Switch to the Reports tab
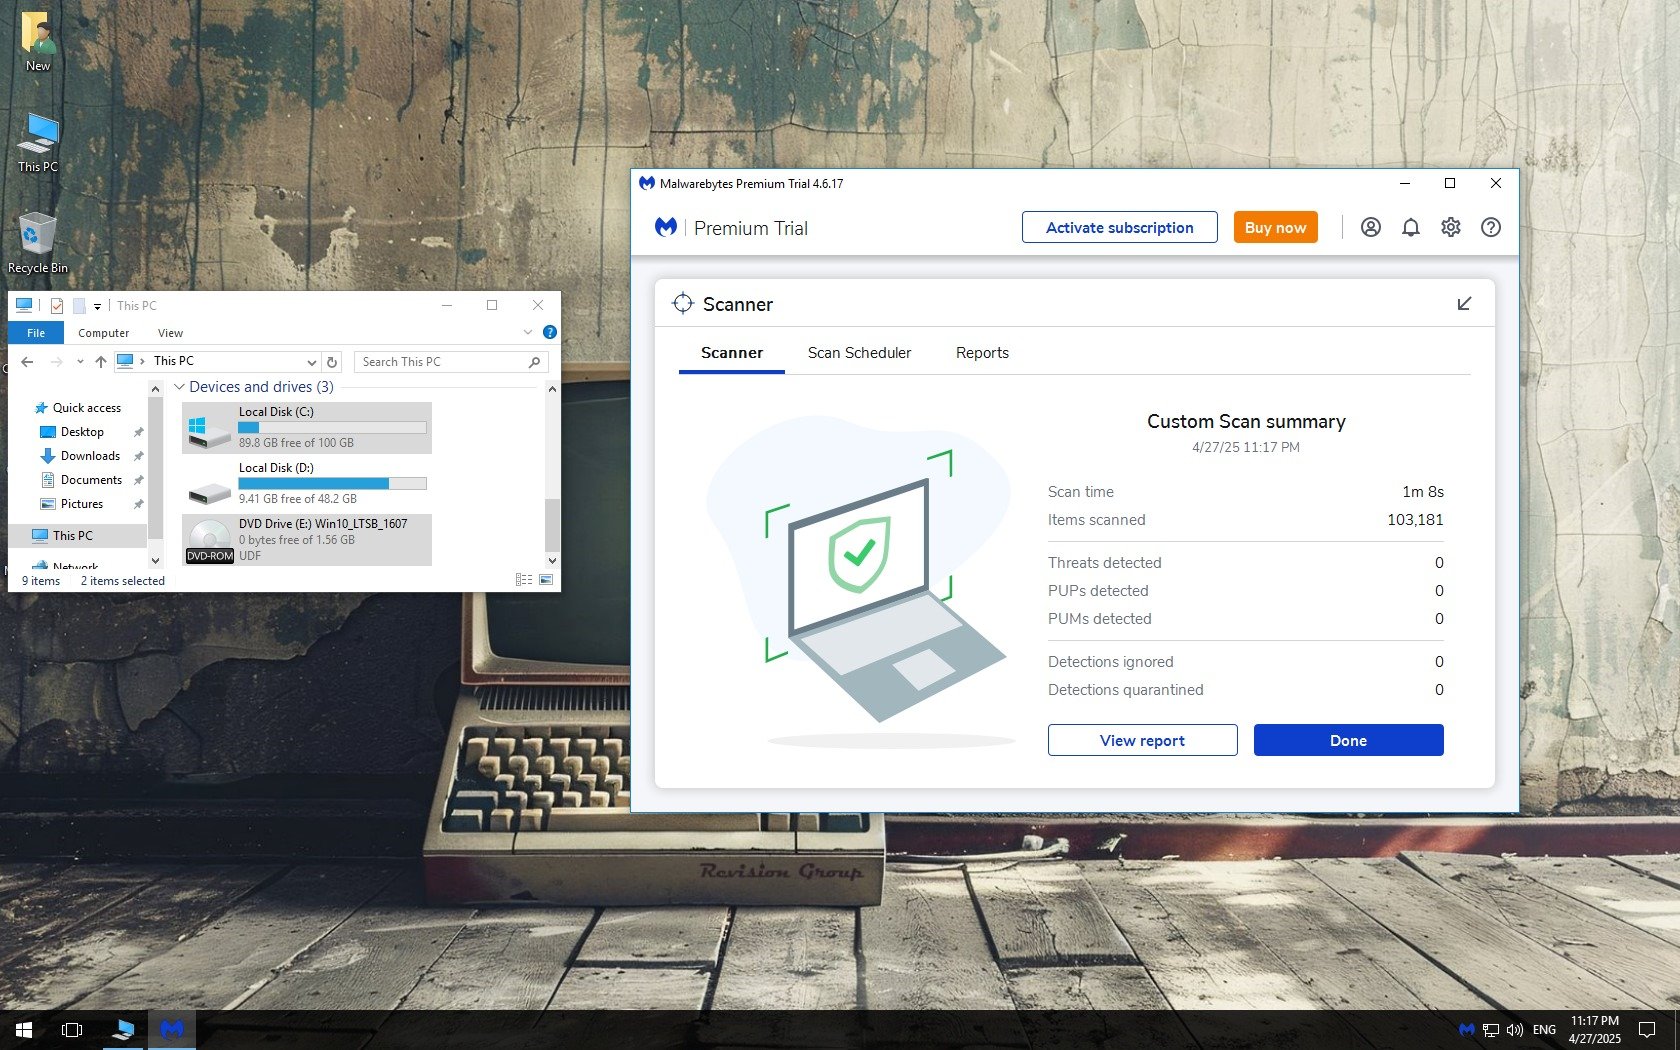 [x=982, y=353]
